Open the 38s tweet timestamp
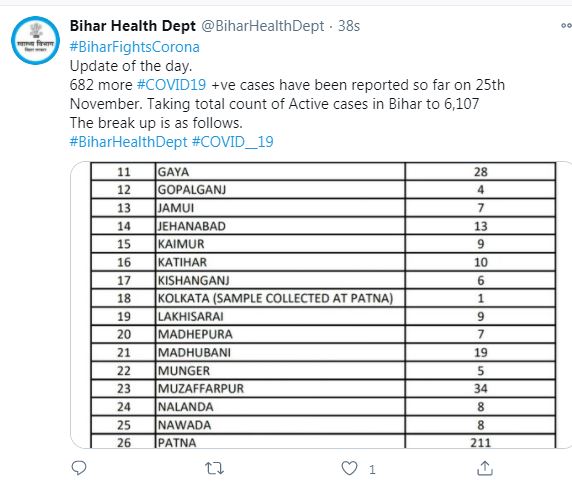This screenshot has width=572, height=483. [349, 26]
